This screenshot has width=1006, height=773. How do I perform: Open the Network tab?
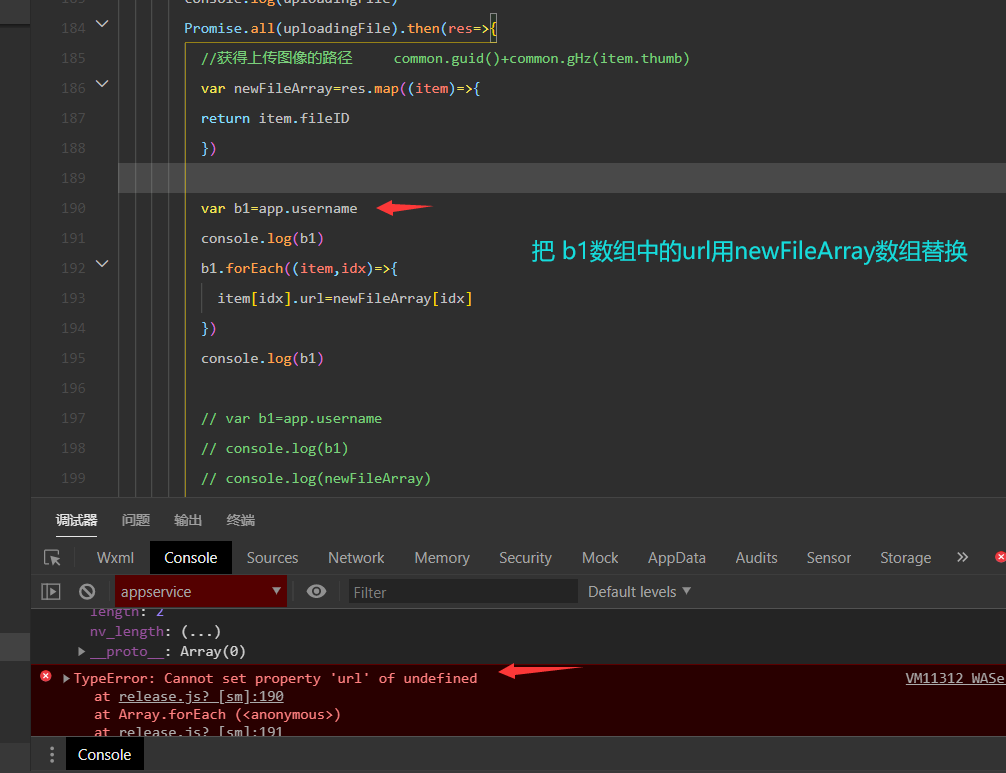pos(356,557)
